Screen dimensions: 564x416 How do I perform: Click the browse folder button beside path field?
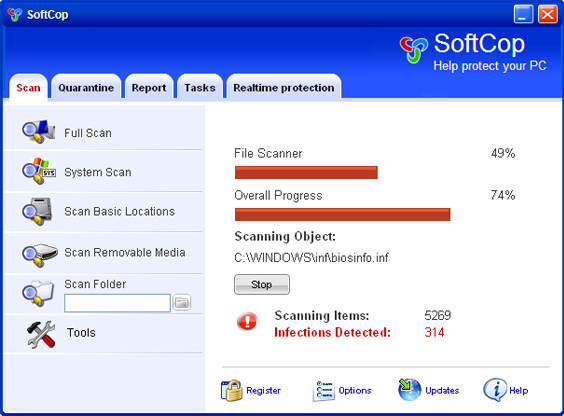coord(182,302)
